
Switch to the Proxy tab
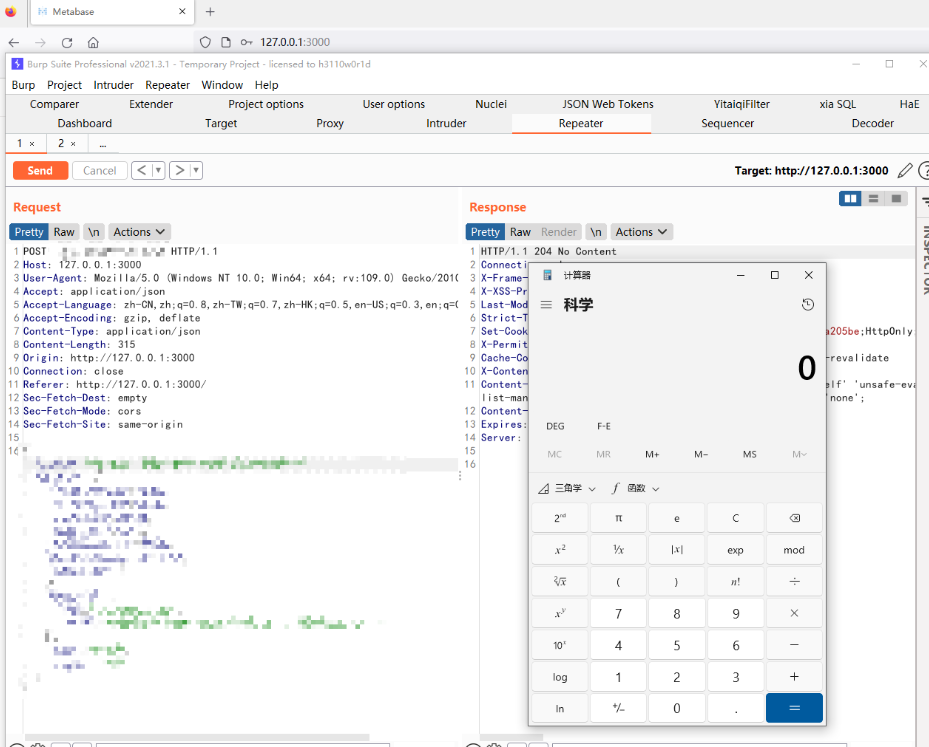(330, 123)
